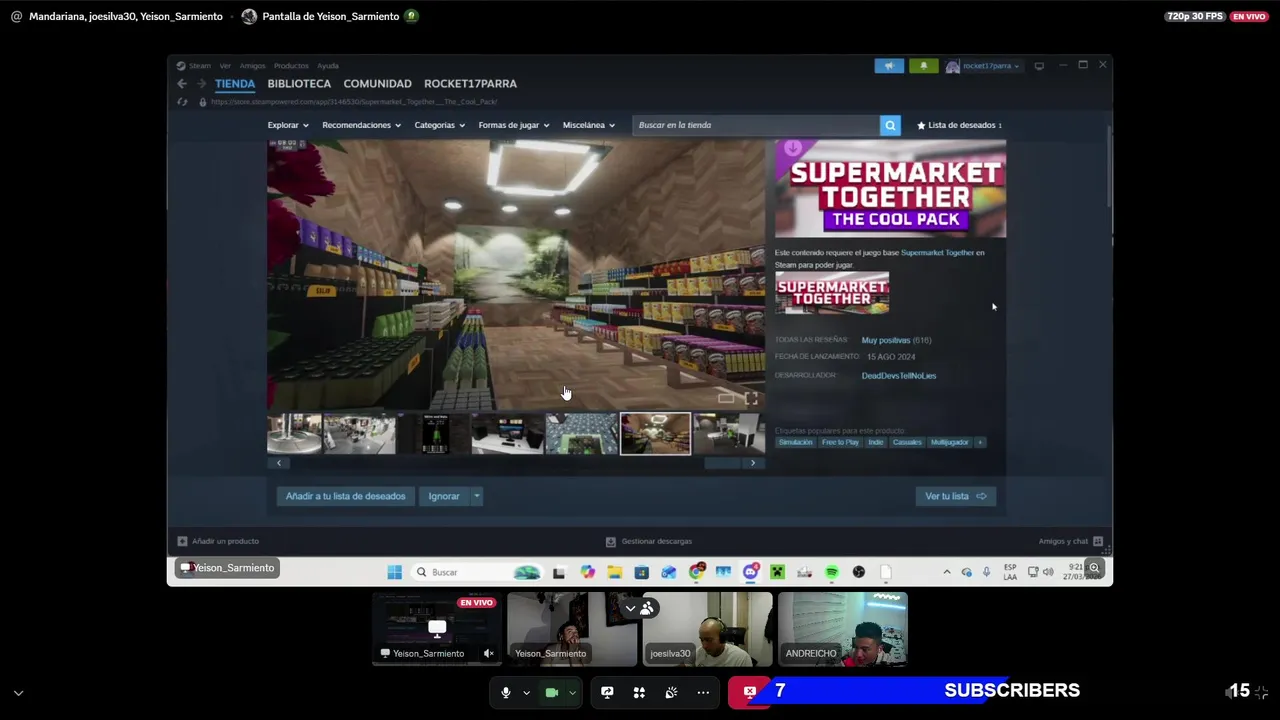Unmute Yeison_Sarmiento stream speaker icon

click(x=489, y=653)
